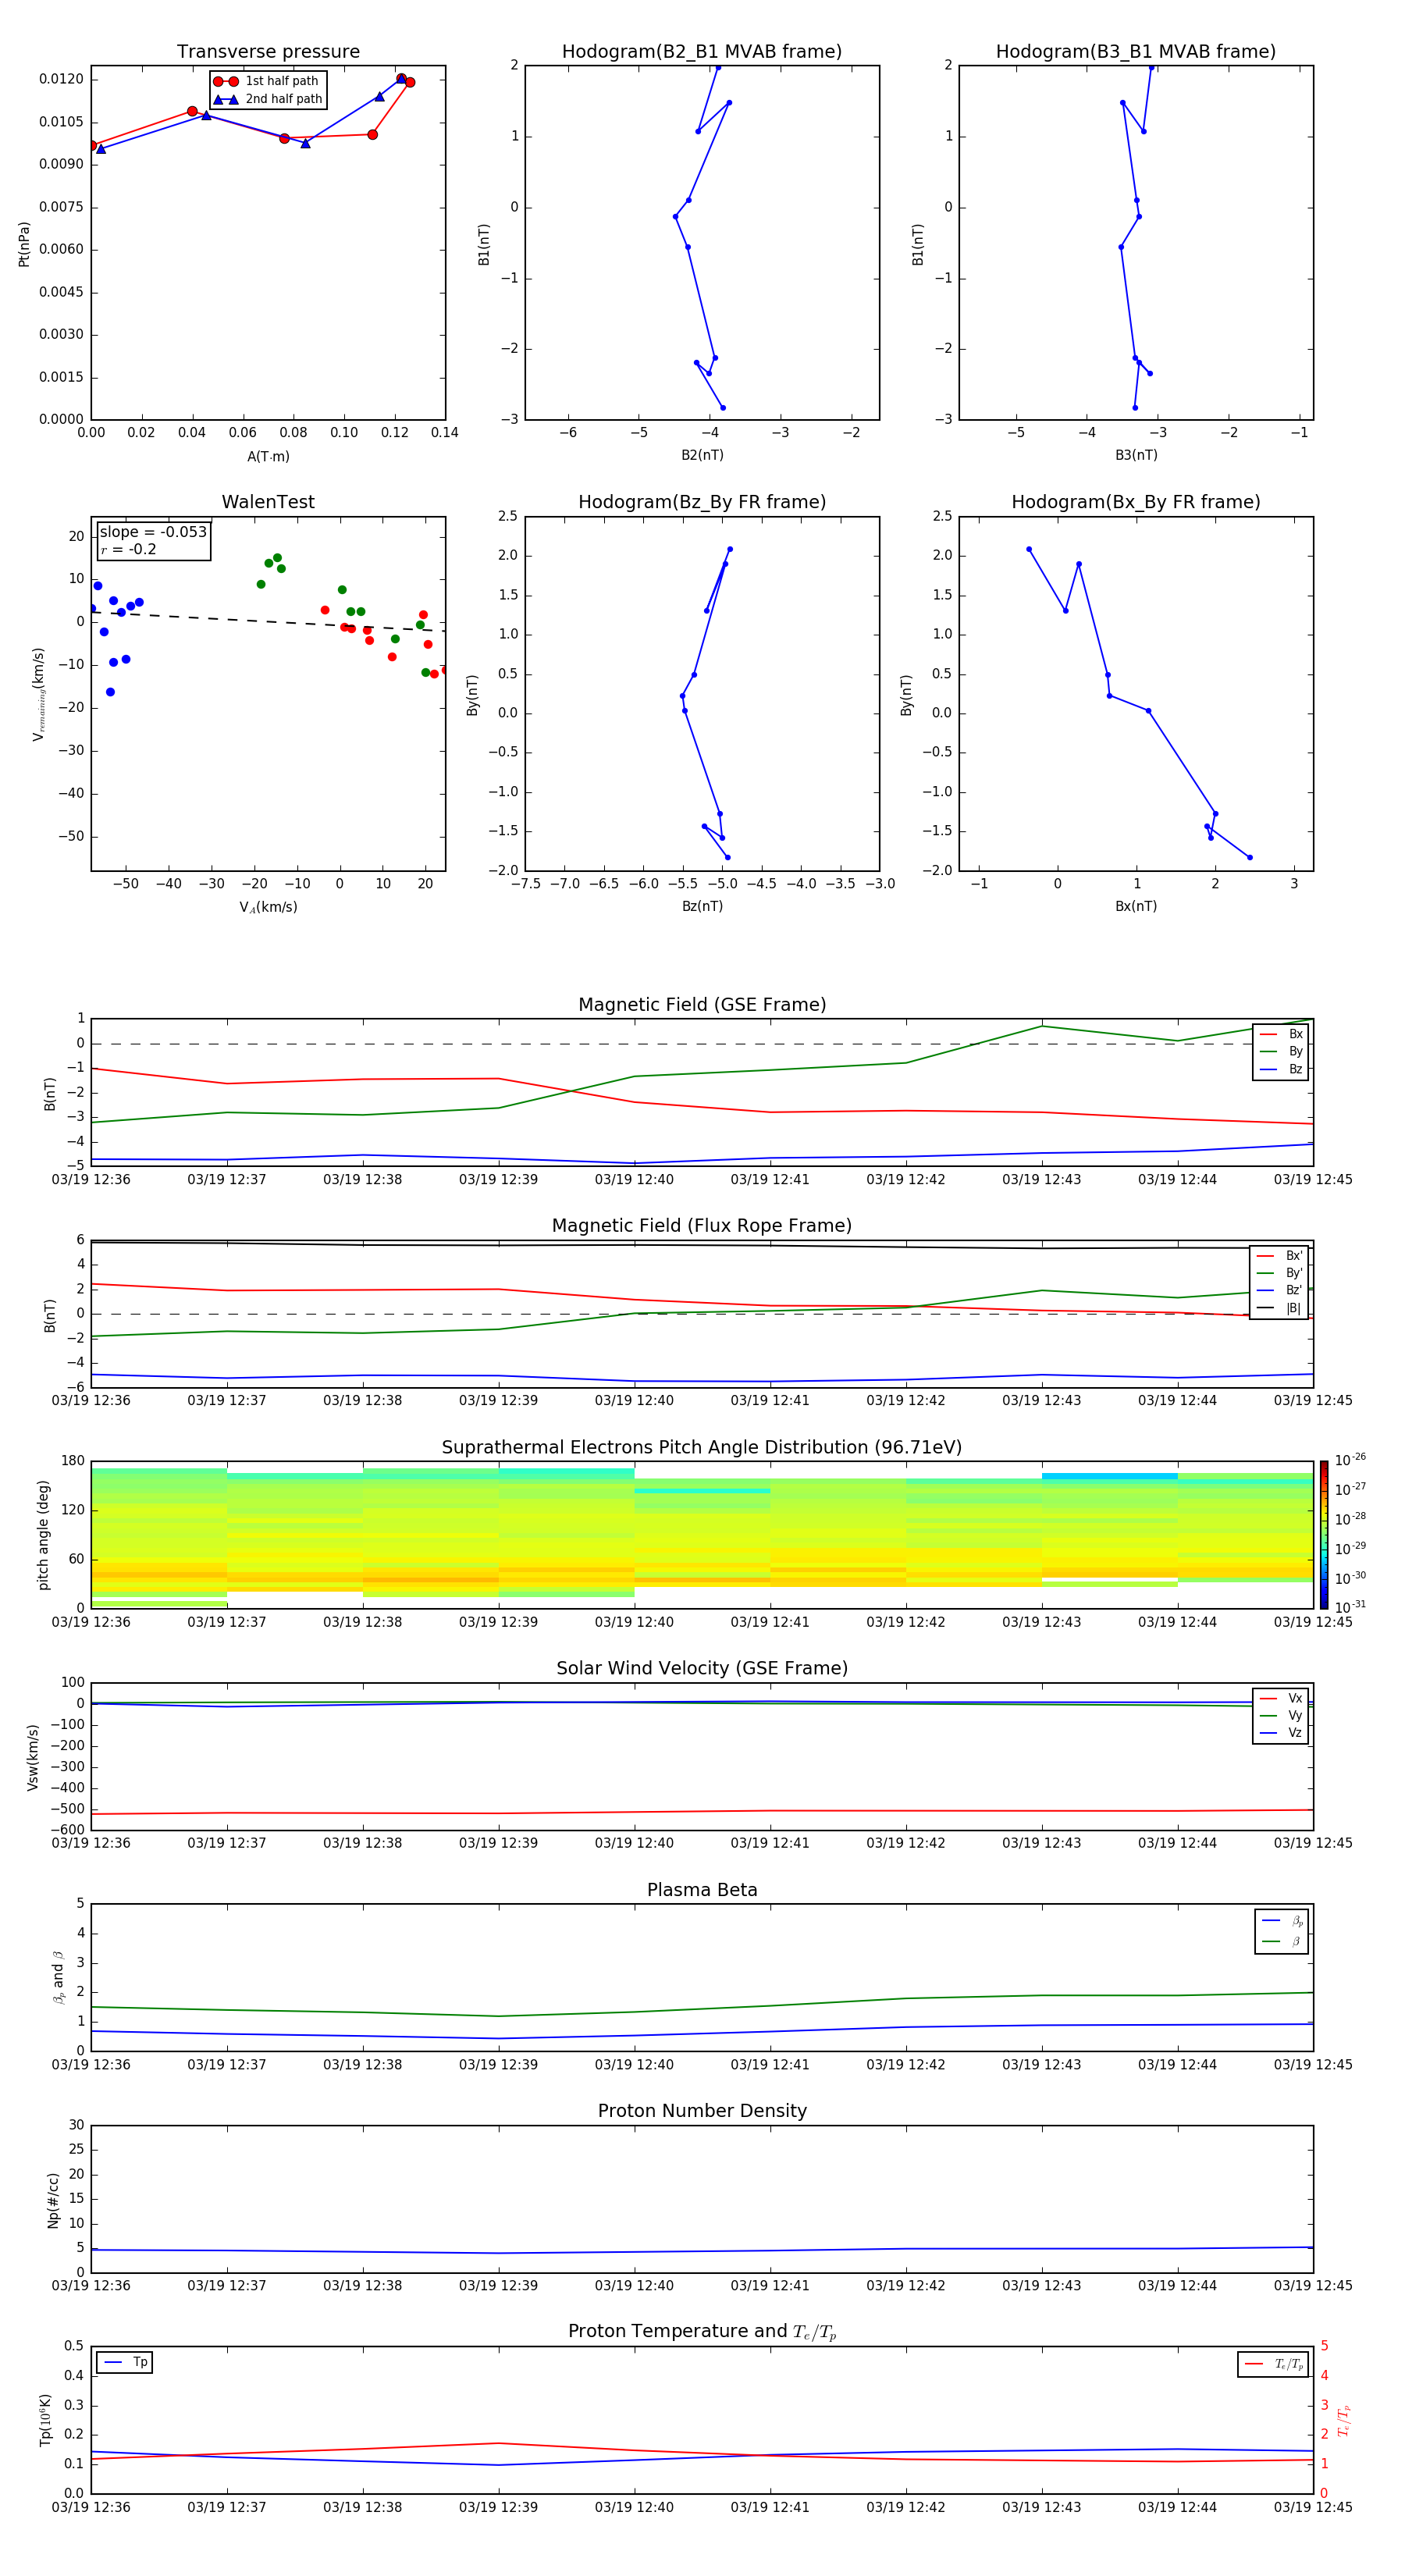The width and height of the screenshot is (1405, 2576).
Task: Click the 'Vsw(km/s)' axis label
Action: pyautogui.click(x=33, y=1757)
